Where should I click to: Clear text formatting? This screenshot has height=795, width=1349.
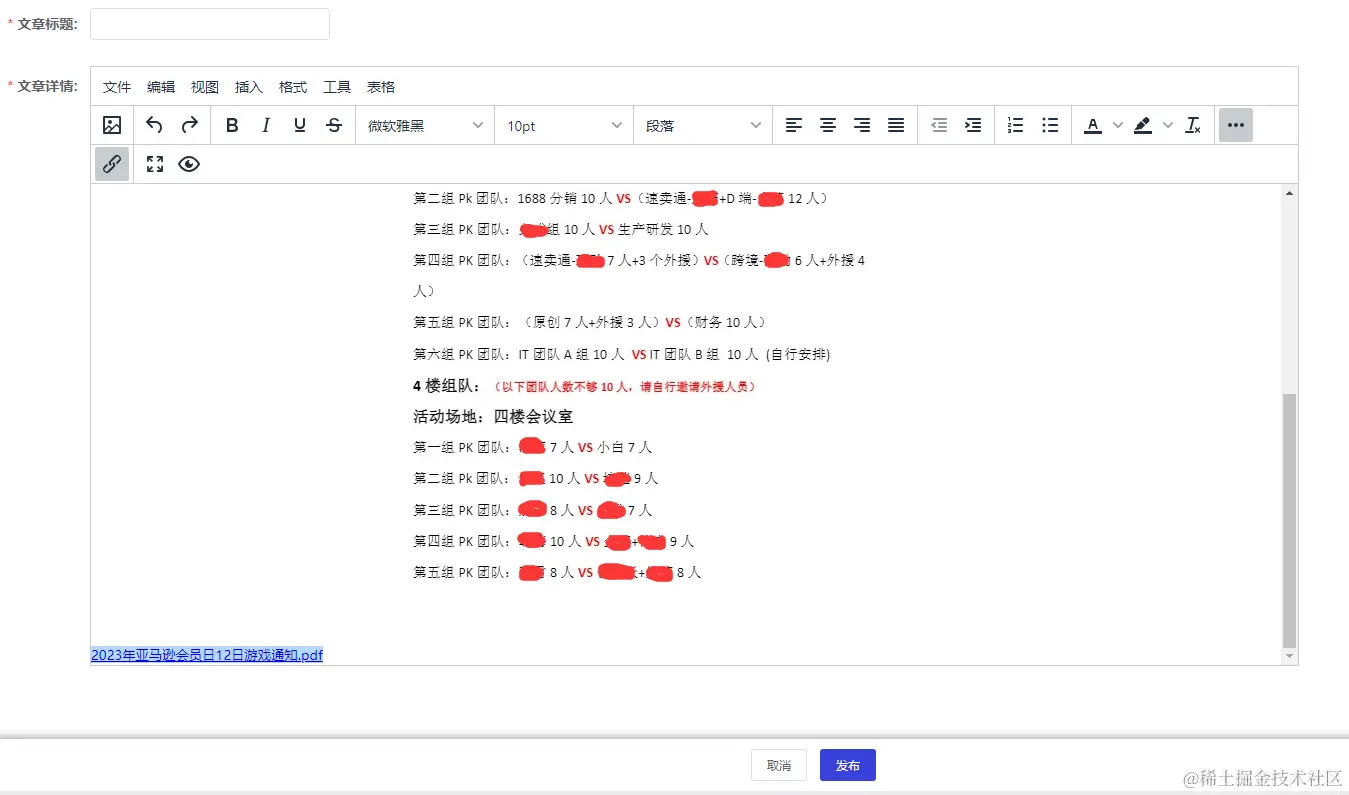coord(1192,125)
